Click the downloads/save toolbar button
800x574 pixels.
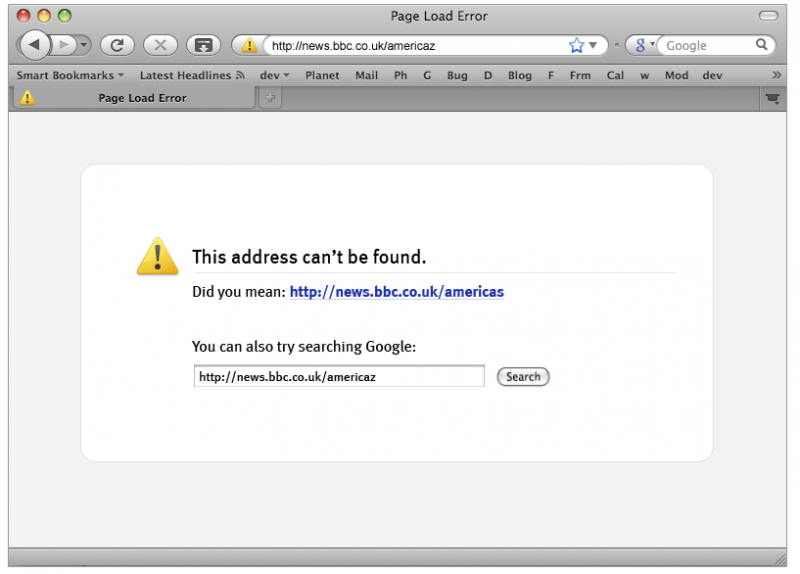click(204, 45)
